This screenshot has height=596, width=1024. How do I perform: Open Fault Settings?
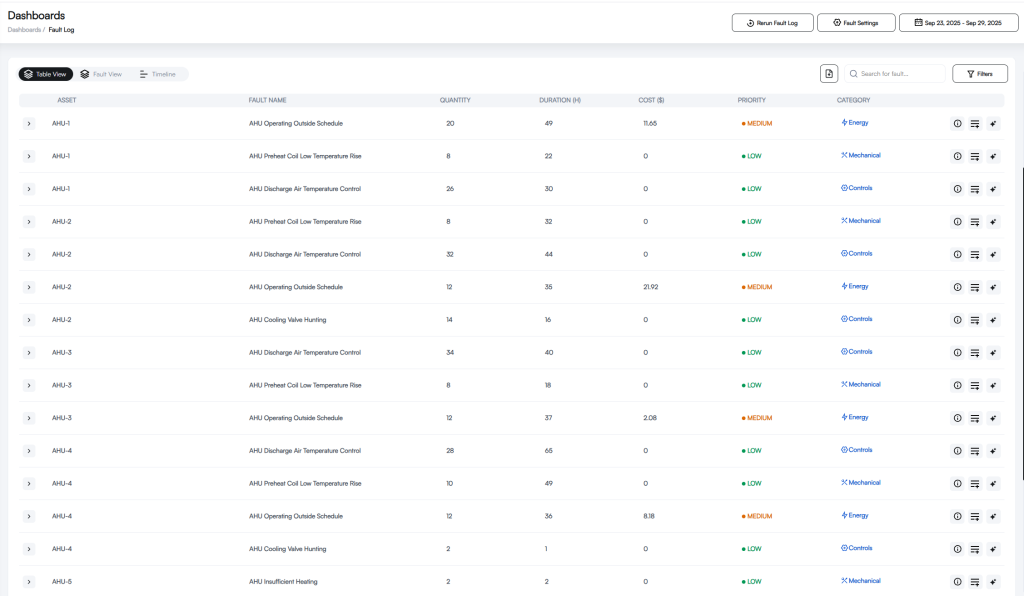tap(856, 23)
